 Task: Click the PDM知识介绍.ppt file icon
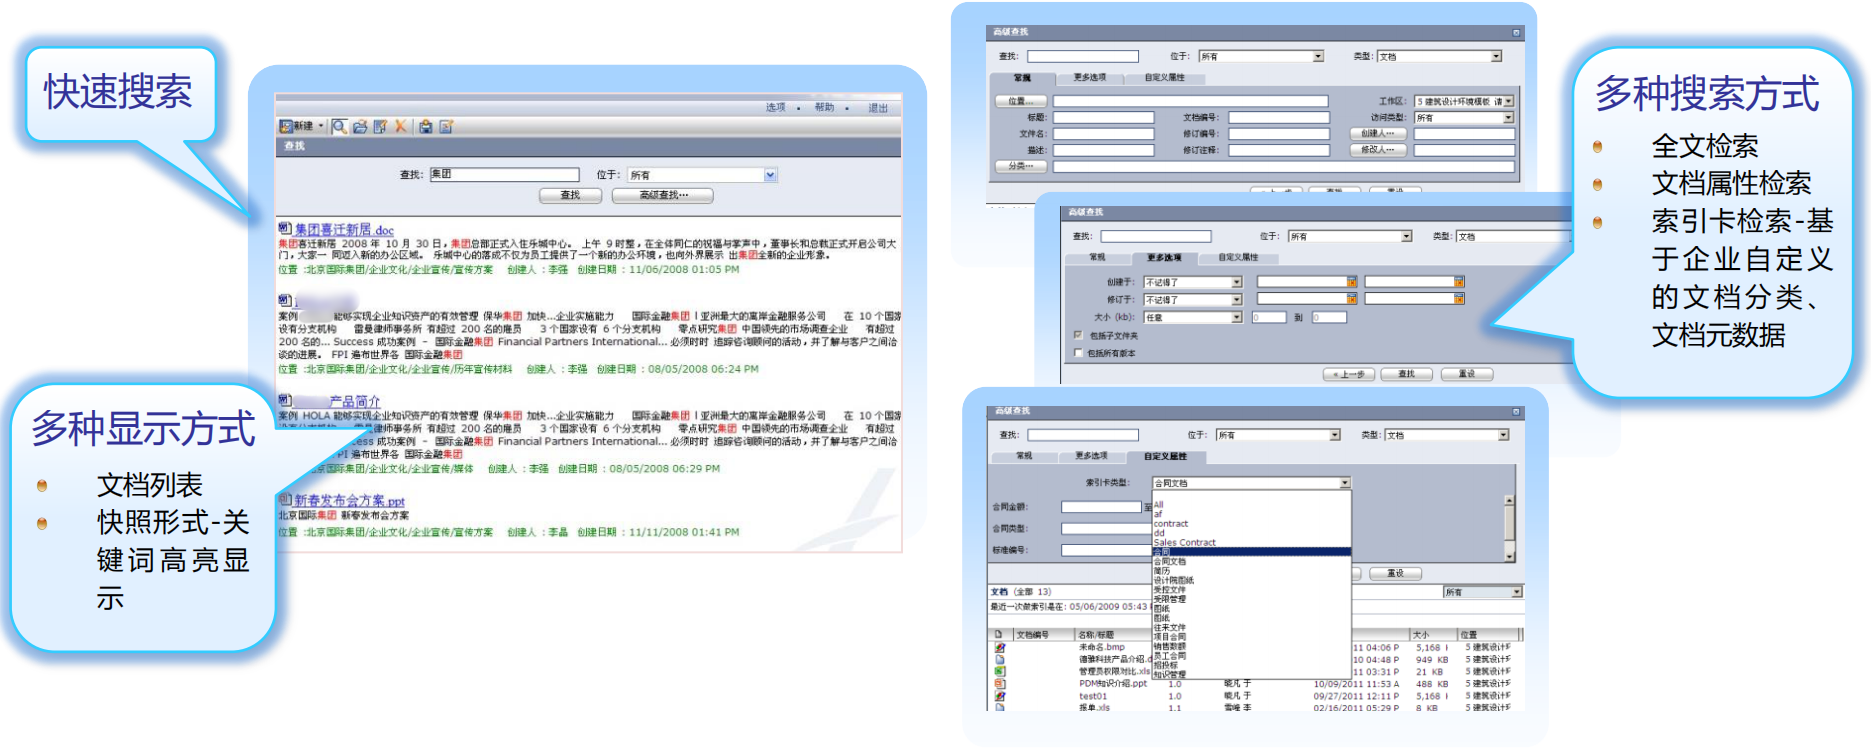pyautogui.click(x=999, y=684)
